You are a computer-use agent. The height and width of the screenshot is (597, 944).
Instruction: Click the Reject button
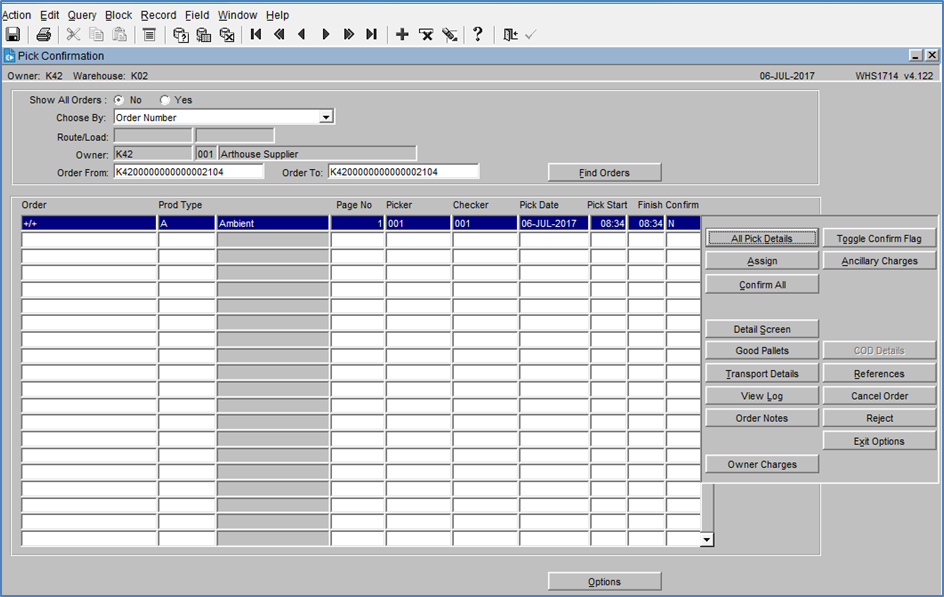pos(879,418)
